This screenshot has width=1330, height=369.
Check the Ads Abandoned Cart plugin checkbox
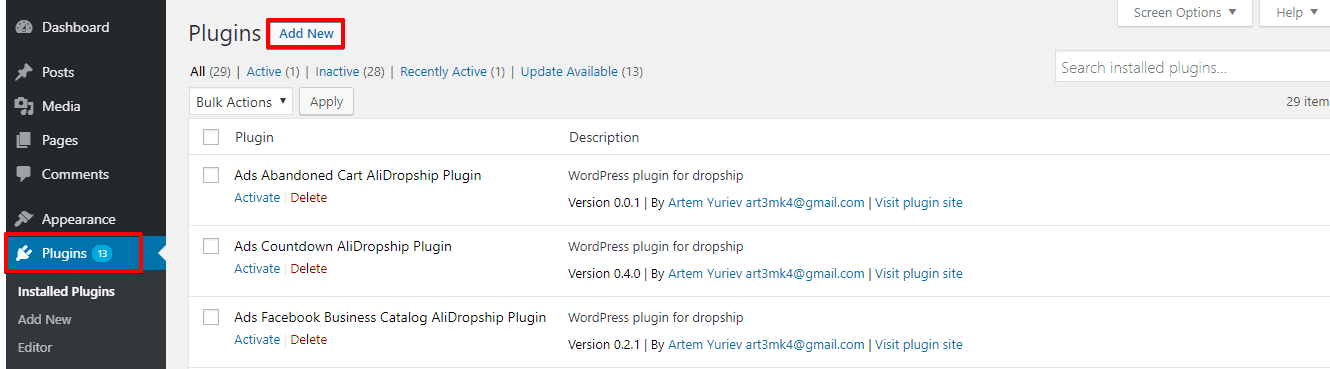pos(211,175)
